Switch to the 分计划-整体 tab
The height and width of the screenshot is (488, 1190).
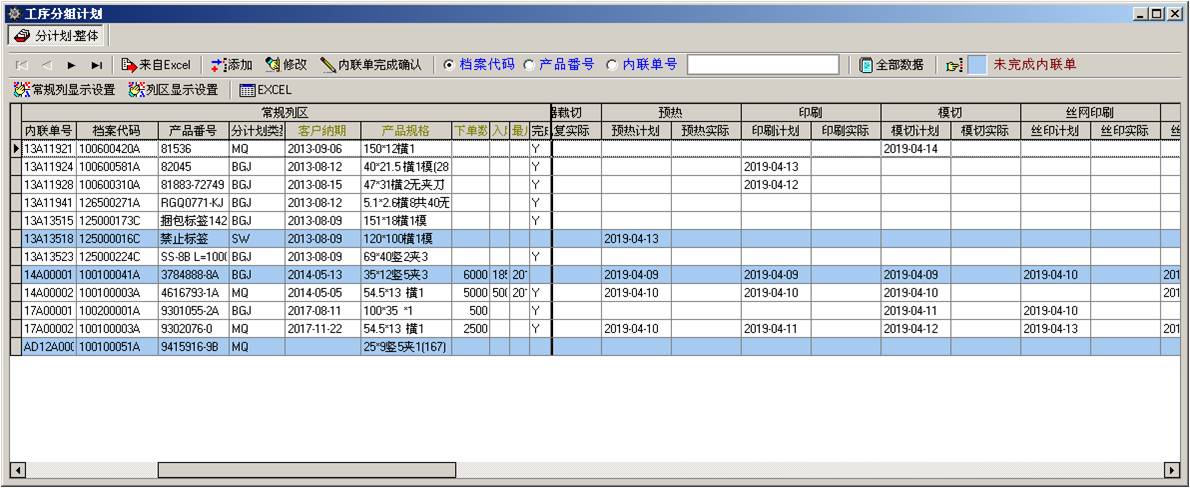point(57,35)
